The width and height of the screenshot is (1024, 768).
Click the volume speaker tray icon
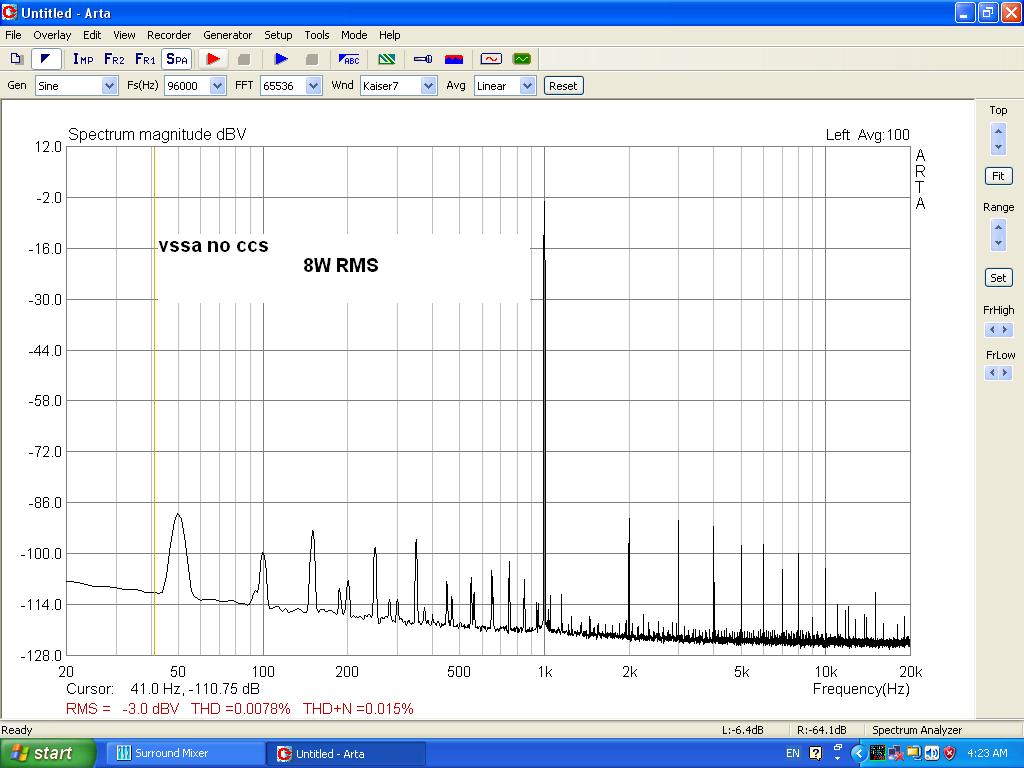(932, 754)
